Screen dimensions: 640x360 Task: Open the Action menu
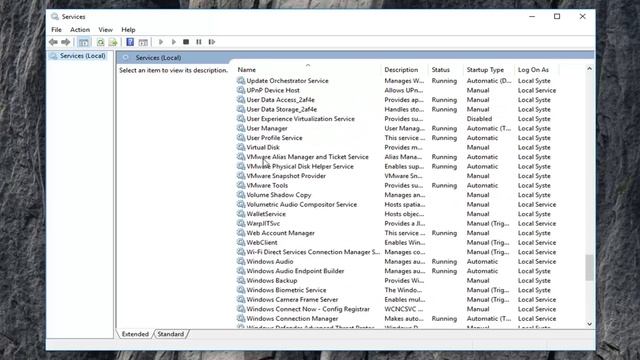80,30
